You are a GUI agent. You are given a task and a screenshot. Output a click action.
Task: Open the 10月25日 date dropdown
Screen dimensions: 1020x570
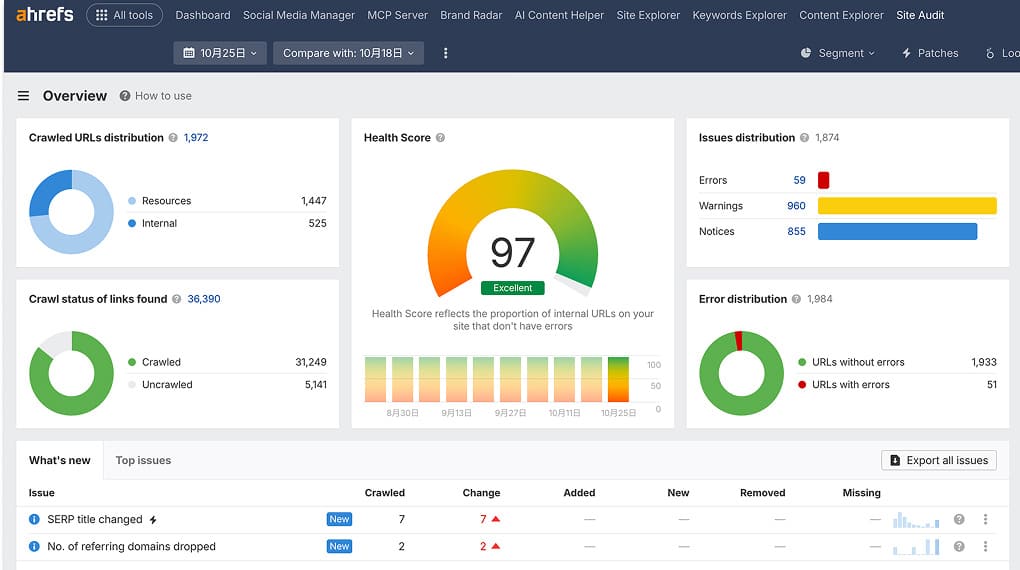[220, 53]
